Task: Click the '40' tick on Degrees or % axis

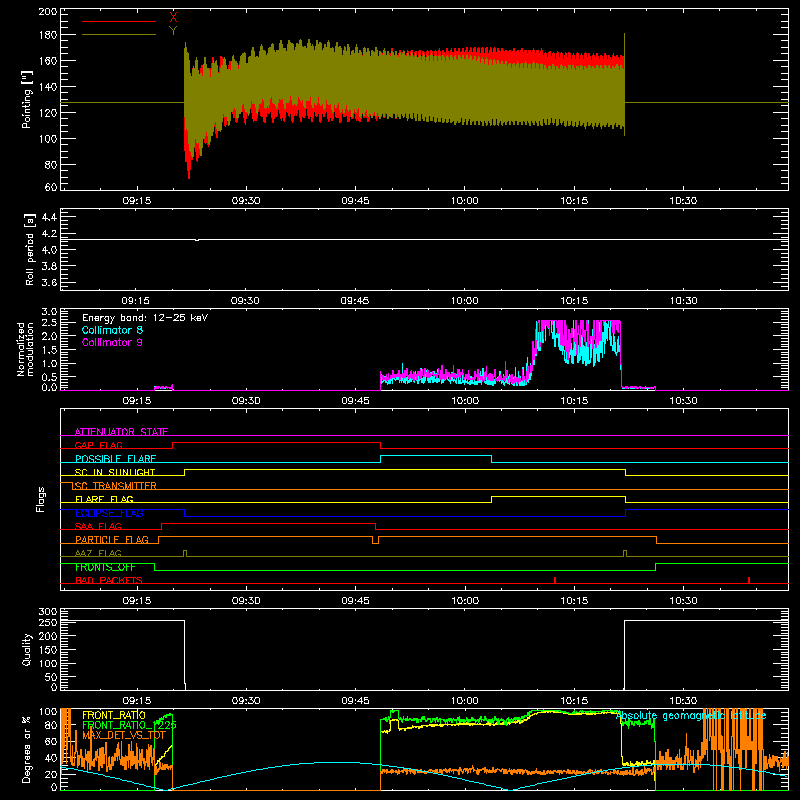Action: tap(51, 758)
